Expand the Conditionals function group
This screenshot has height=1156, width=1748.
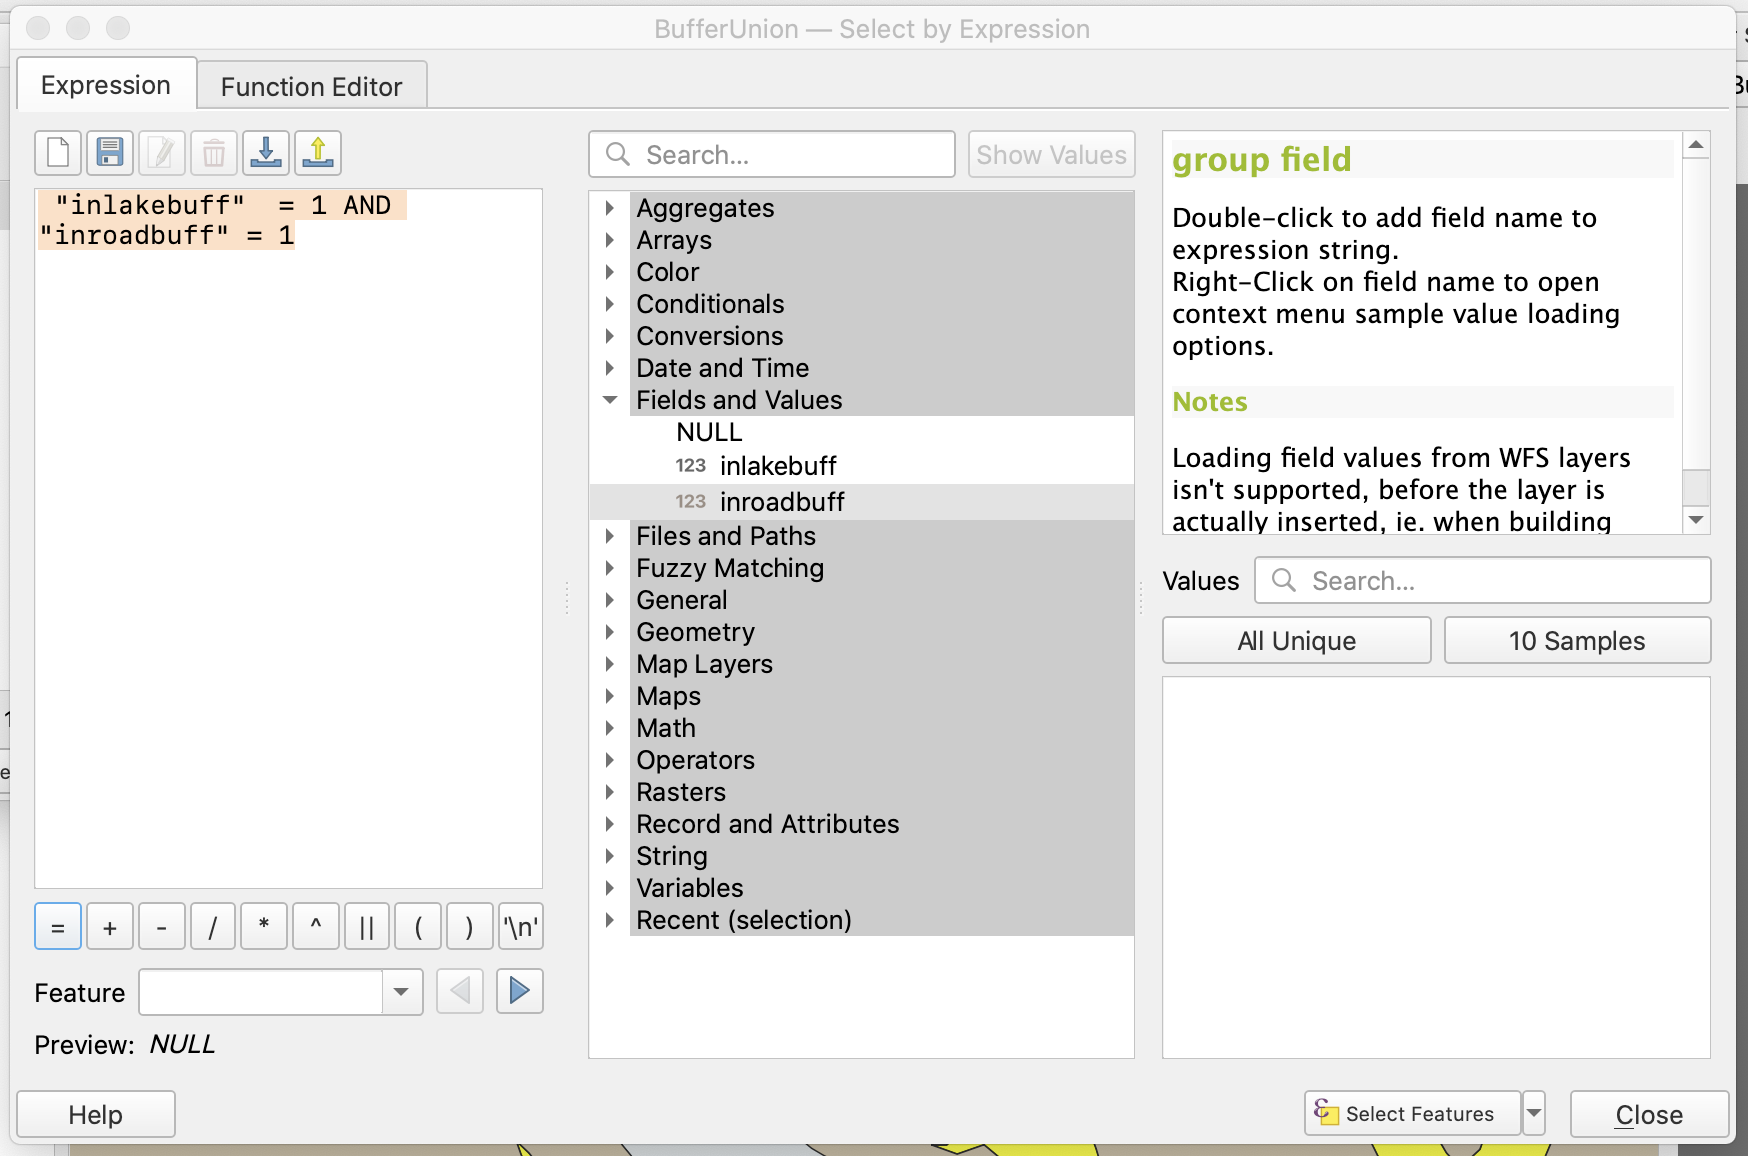(x=610, y=304)
